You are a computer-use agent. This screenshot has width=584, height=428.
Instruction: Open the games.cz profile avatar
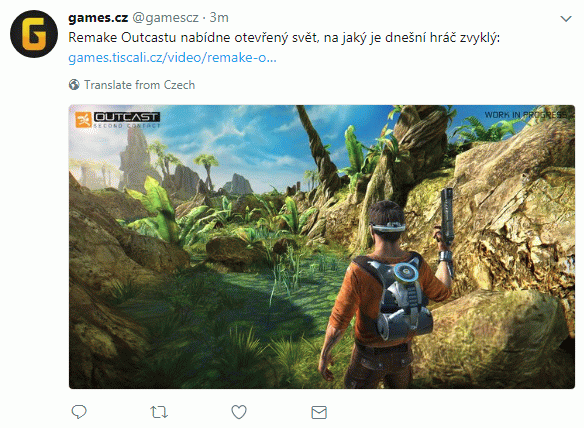click(x=34, y=34)
